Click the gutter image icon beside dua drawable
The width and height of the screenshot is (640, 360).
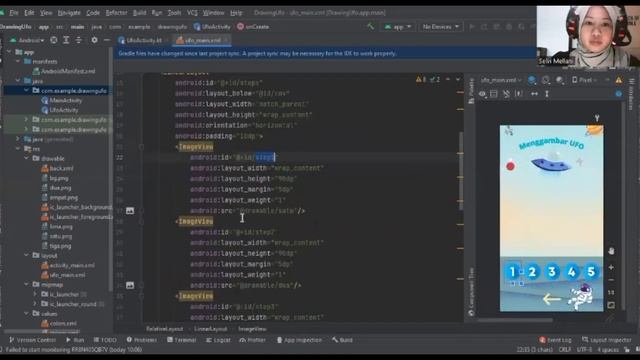click(x=130, y=285)
